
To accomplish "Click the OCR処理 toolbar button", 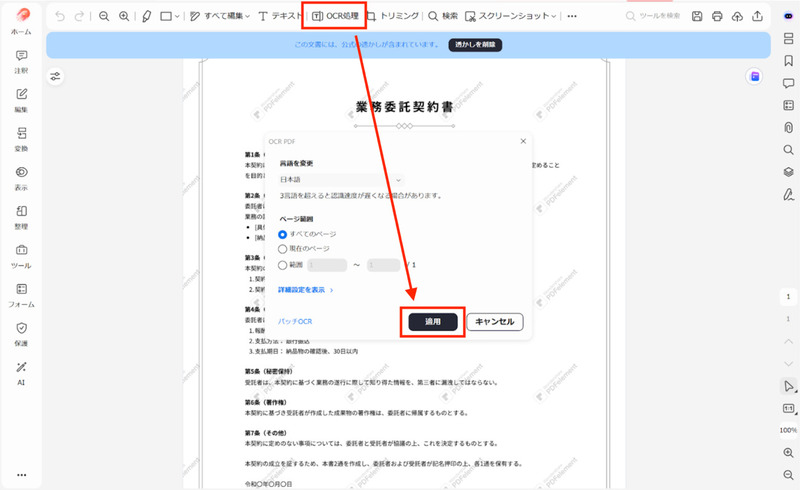I will point(335,16).
